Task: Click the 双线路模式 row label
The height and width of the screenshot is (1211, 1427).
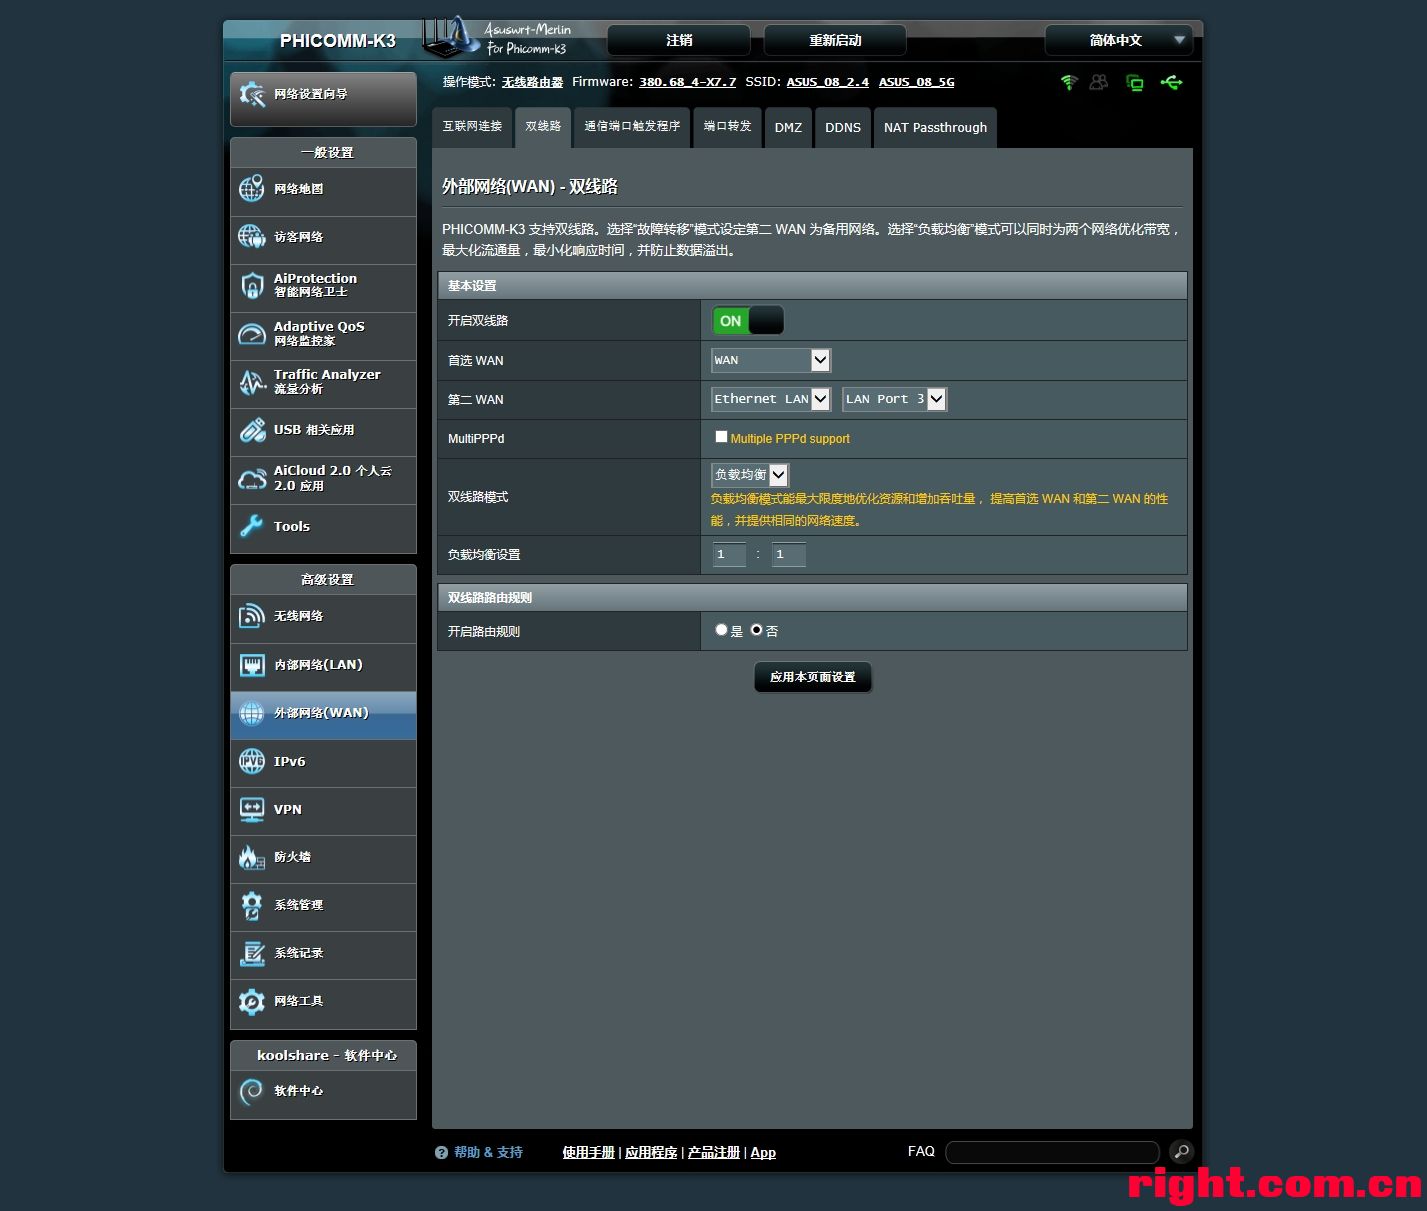Action: (478, 497)
